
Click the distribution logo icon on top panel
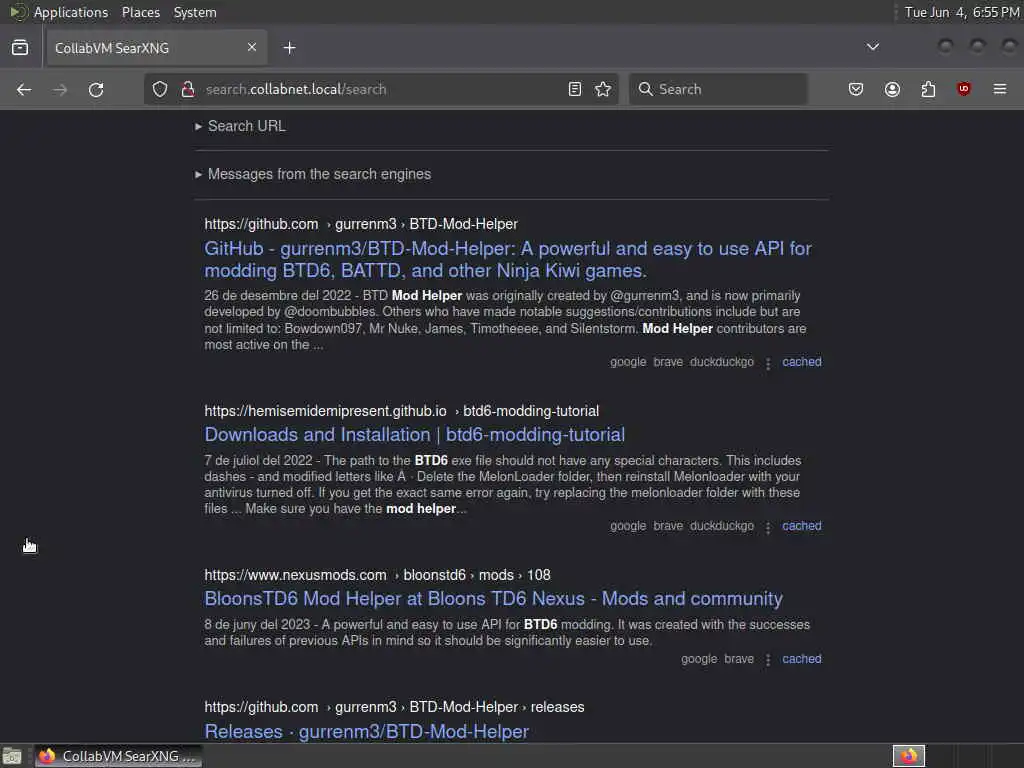(18, 12)
